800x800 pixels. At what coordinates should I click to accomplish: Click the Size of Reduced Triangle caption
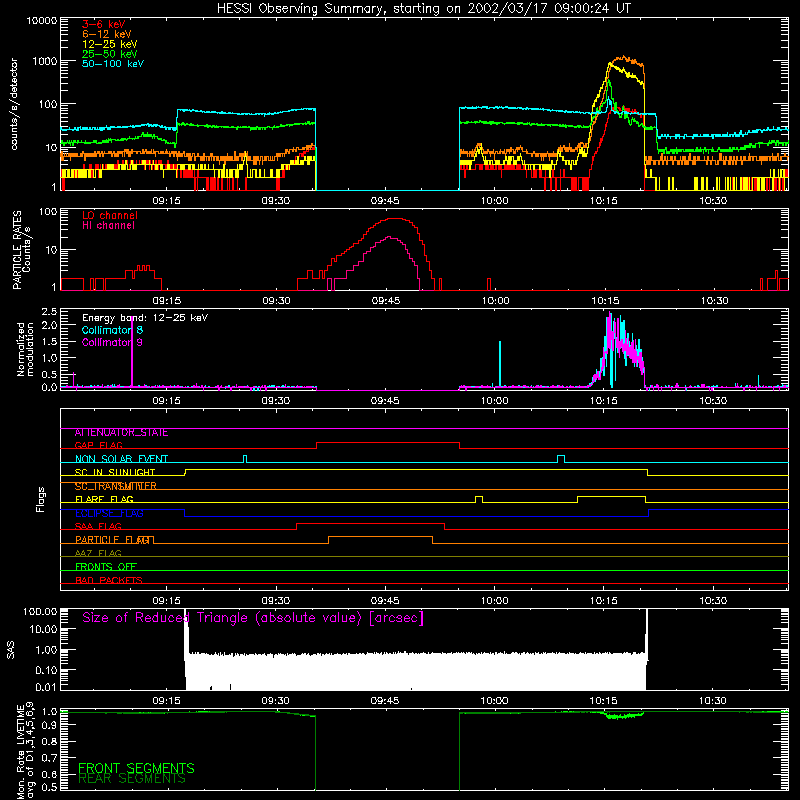pyautogui.click(x=253, y=618)
